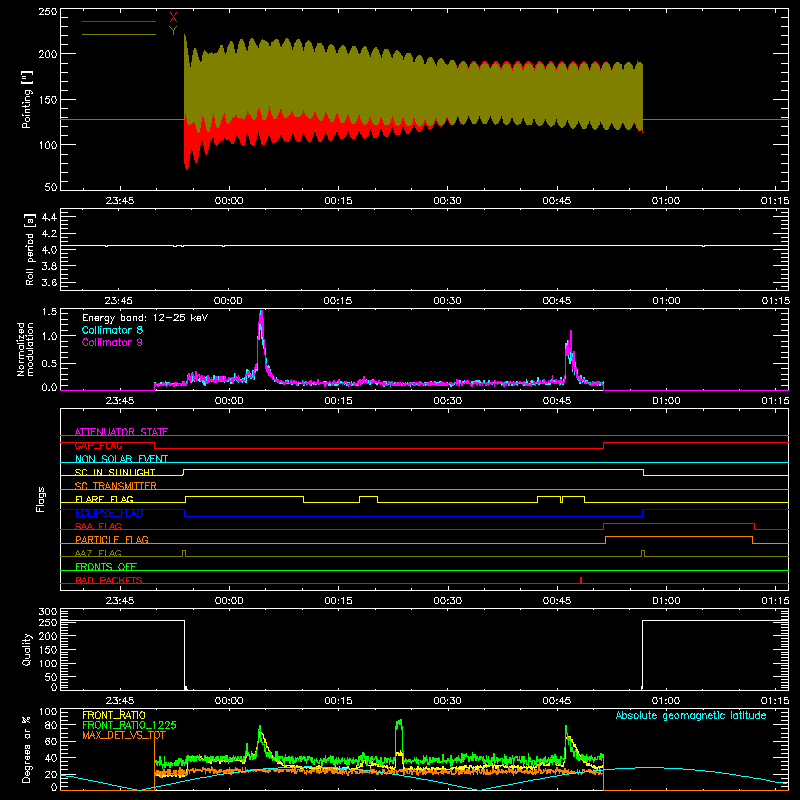Click the Normalized modulation axis title

[25, 349]
